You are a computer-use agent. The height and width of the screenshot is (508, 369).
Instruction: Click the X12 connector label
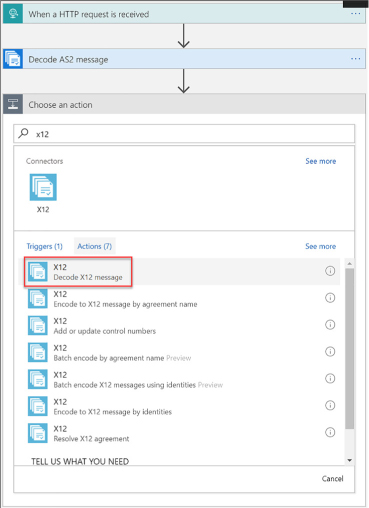click(x=43, y=209)
